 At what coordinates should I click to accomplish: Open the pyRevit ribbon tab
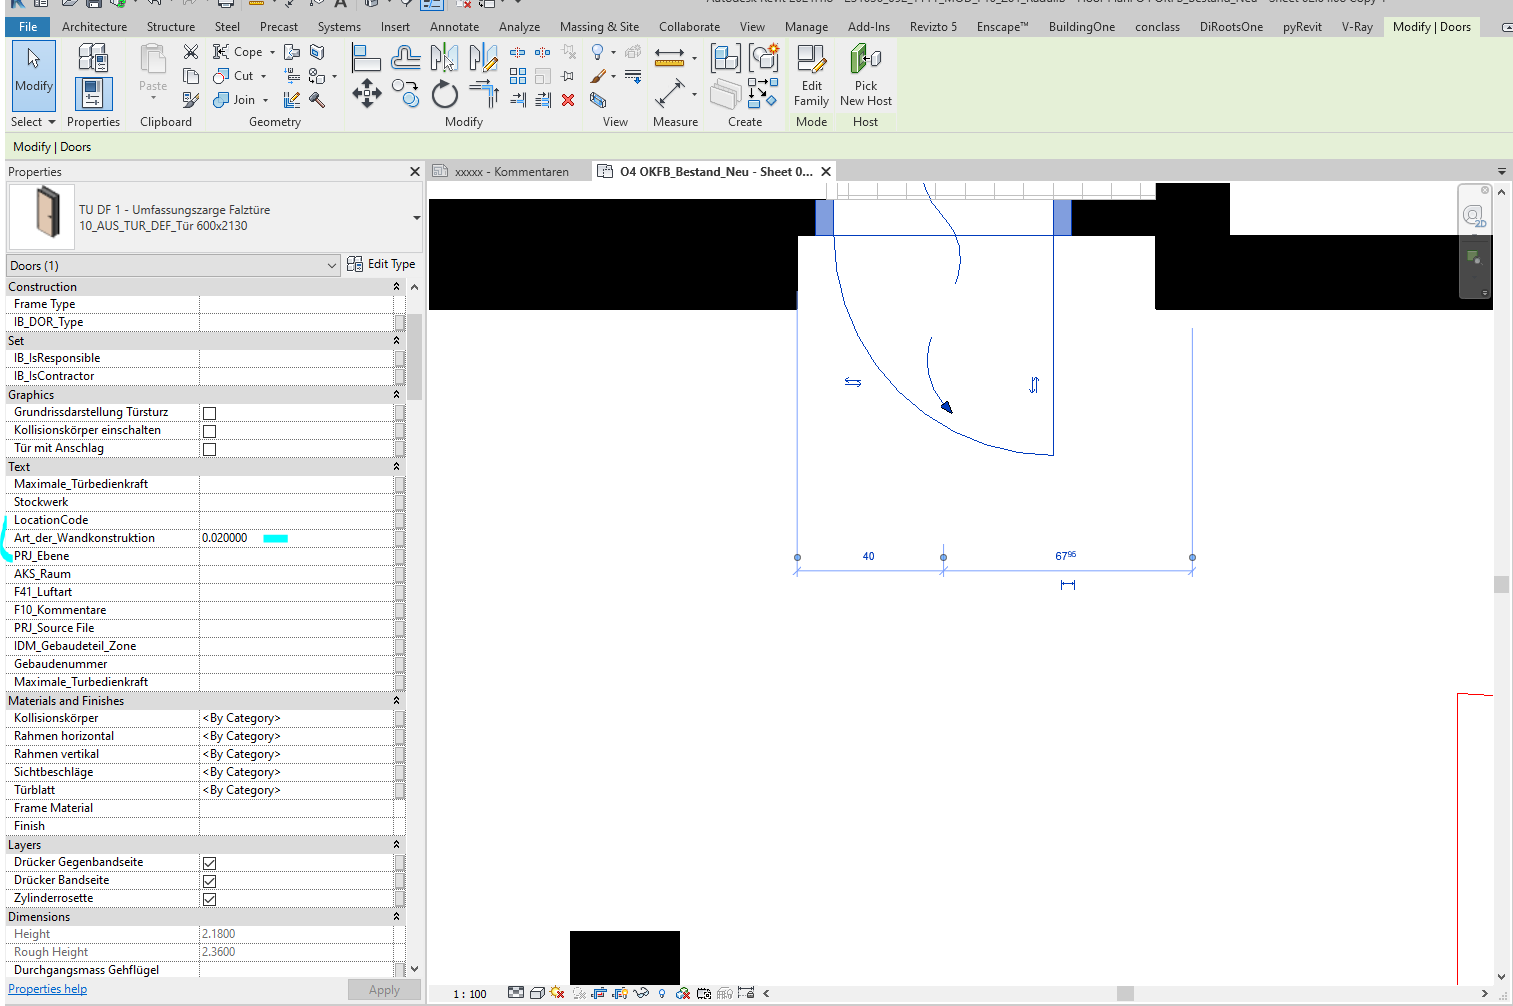[1302, 27]
